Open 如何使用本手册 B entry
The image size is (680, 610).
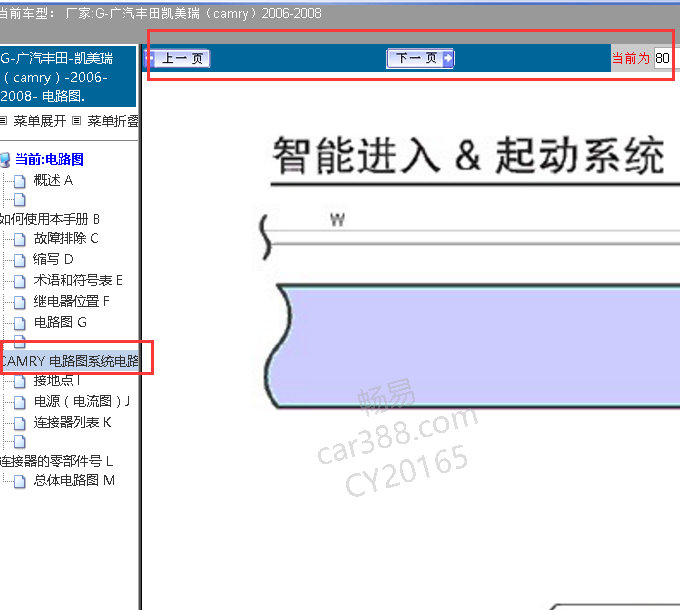click(x=49, y=219)
